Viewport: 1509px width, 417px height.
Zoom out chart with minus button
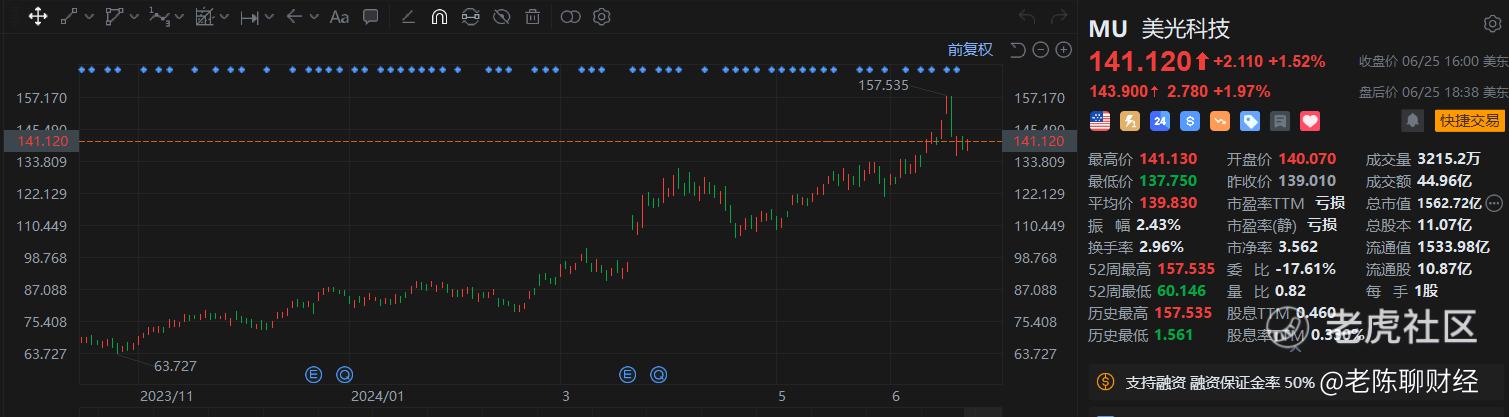click(1040, 50)
